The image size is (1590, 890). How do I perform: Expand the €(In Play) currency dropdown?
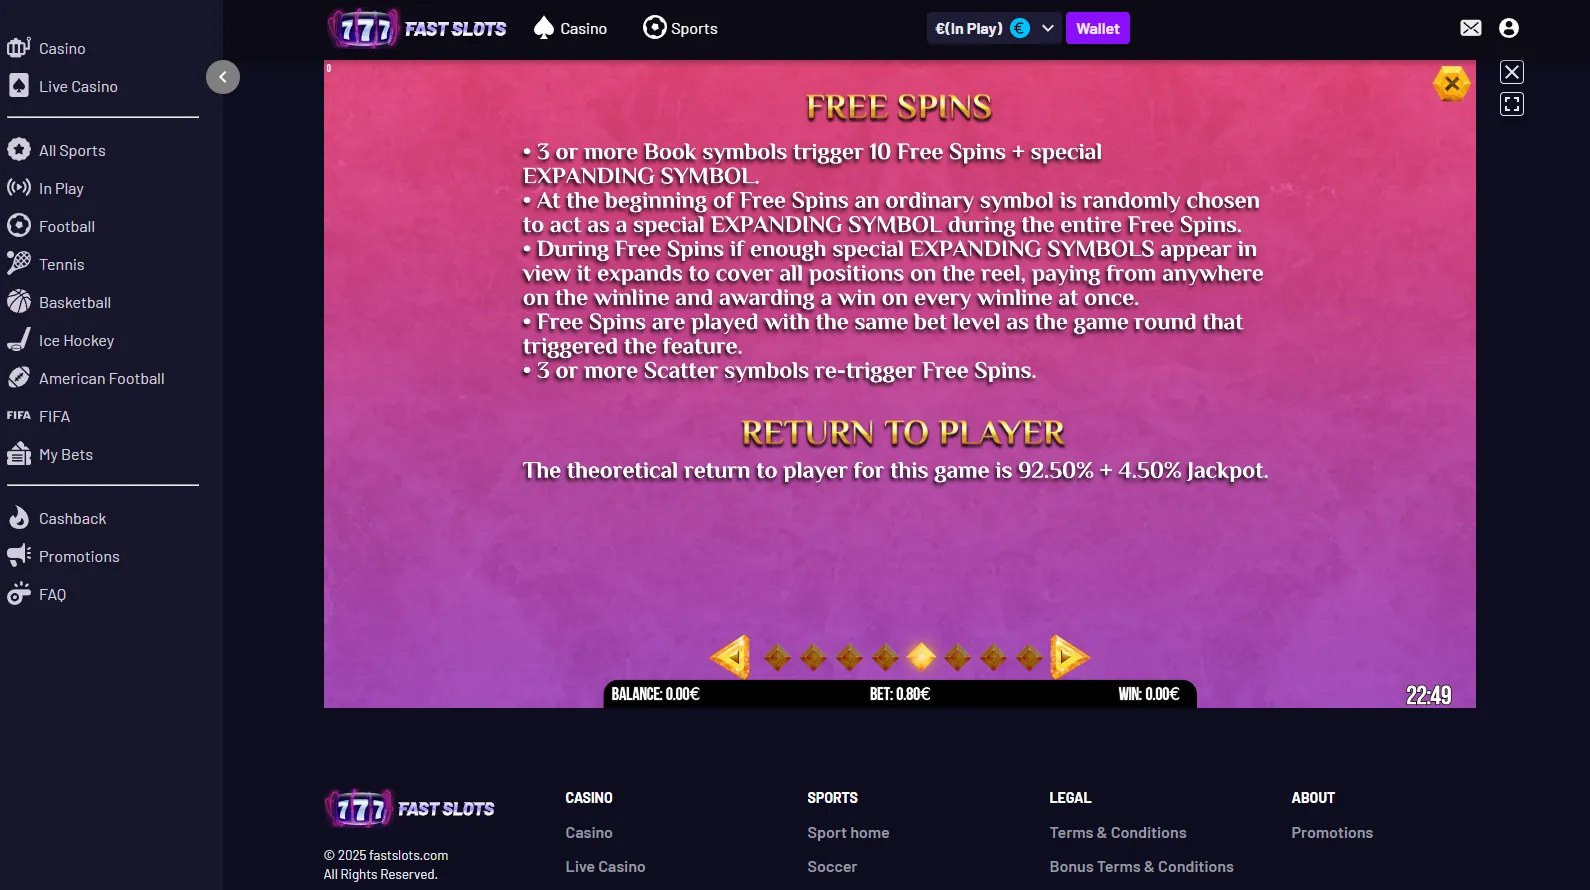click(994, 28)
